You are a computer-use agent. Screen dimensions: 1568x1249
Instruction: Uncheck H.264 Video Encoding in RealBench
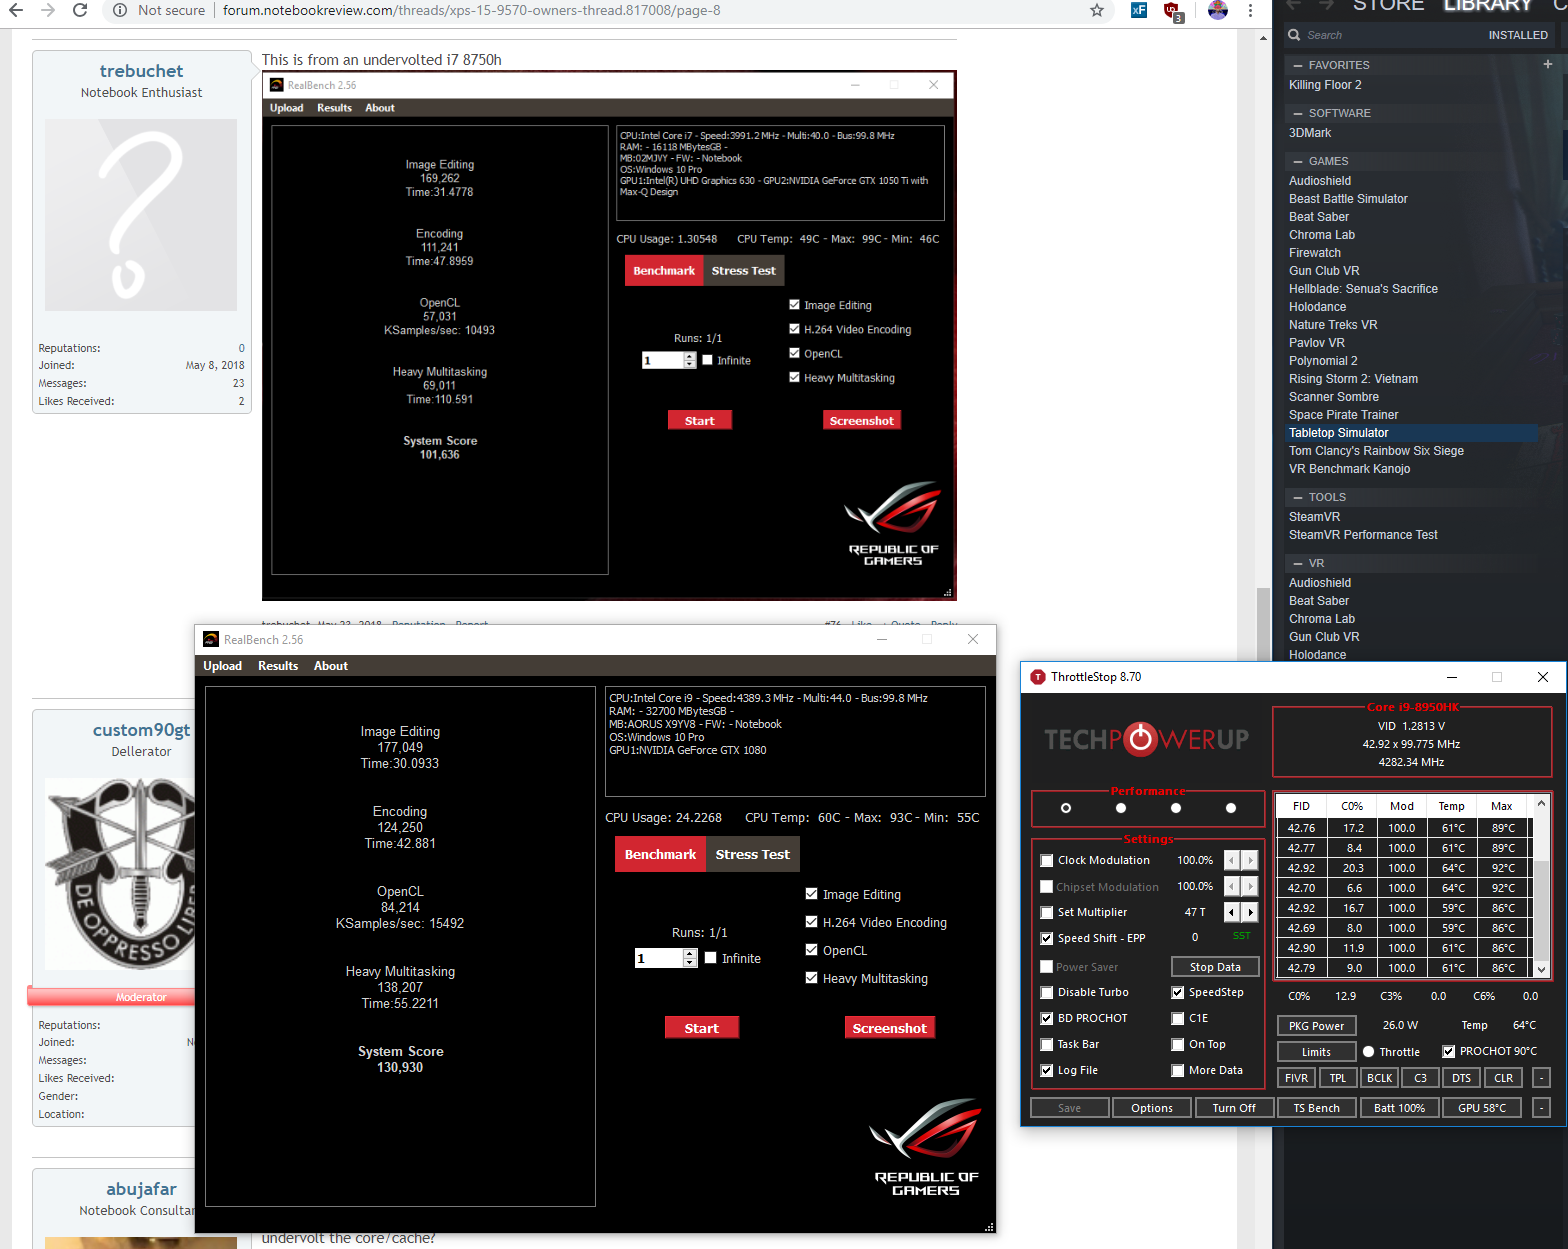pyautogui.click(x=812, y=922)
